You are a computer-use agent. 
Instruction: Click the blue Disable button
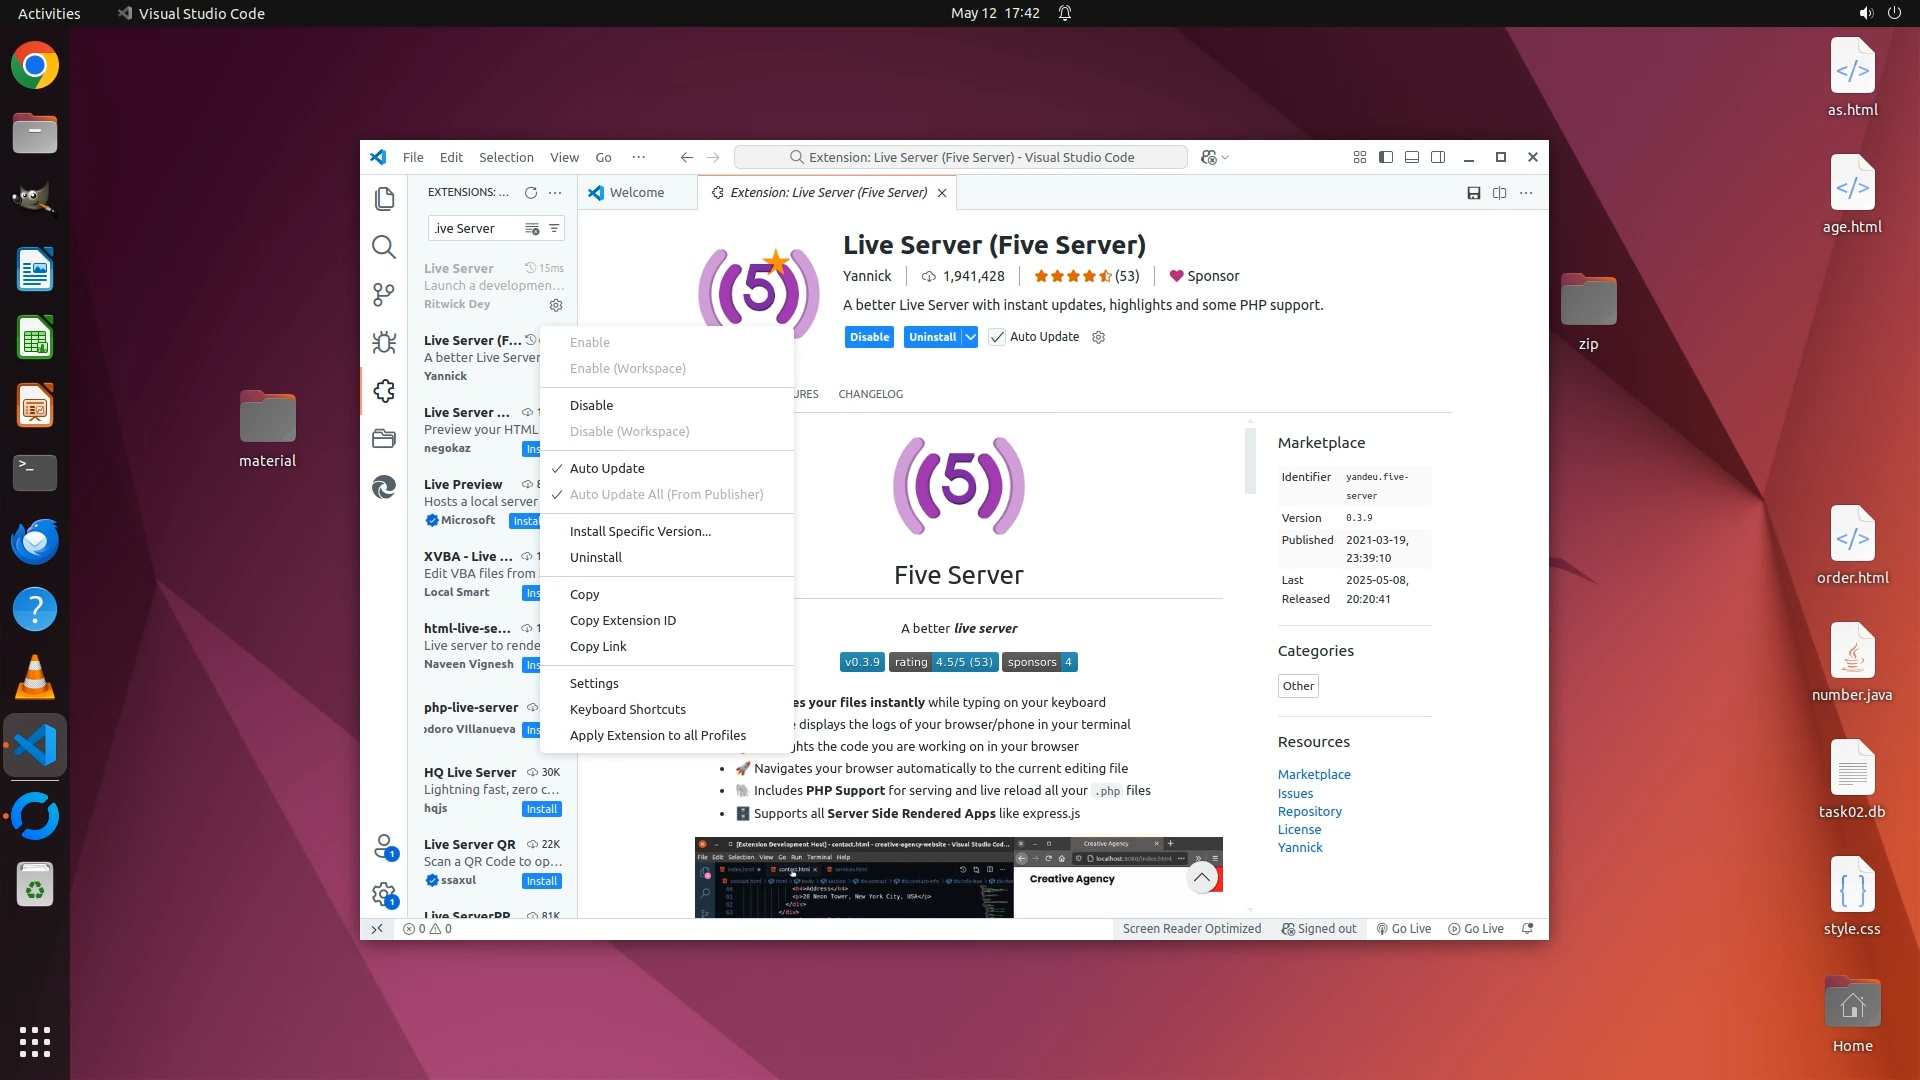[x=869, y=337]
